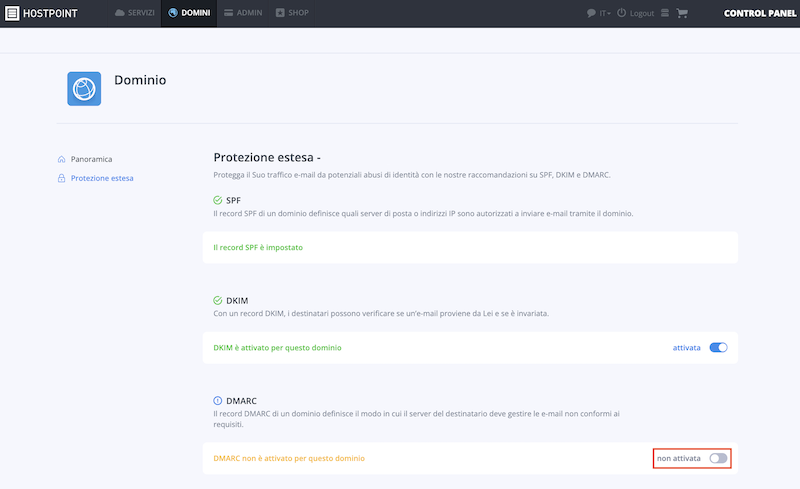800x489 pixels.
Task: Open the Shop menu
Action: click(292, 13)
